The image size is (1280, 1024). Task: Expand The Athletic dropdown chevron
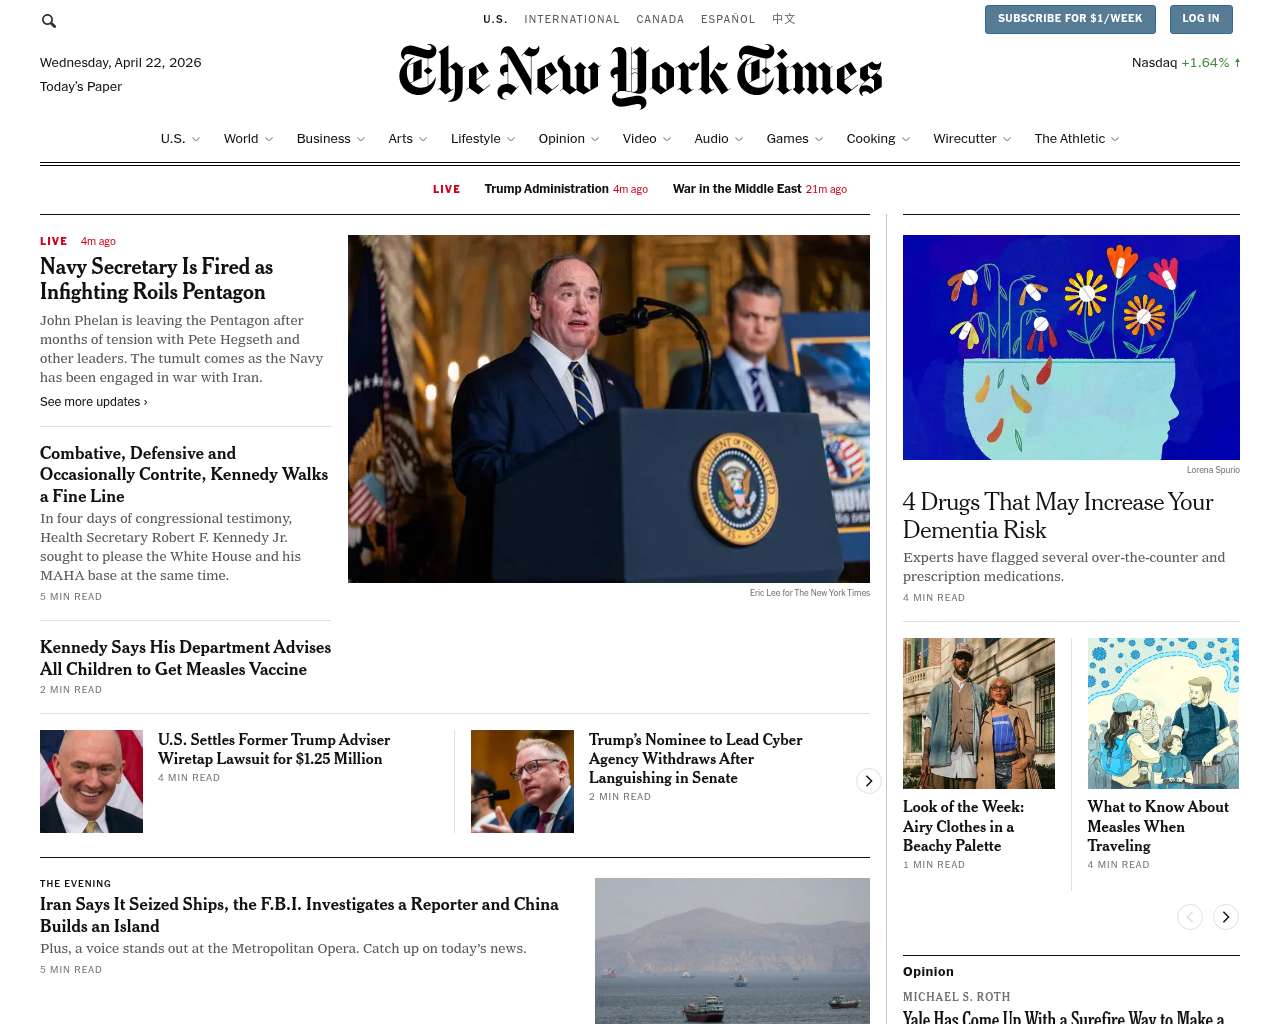click(x=1115, y=139)
